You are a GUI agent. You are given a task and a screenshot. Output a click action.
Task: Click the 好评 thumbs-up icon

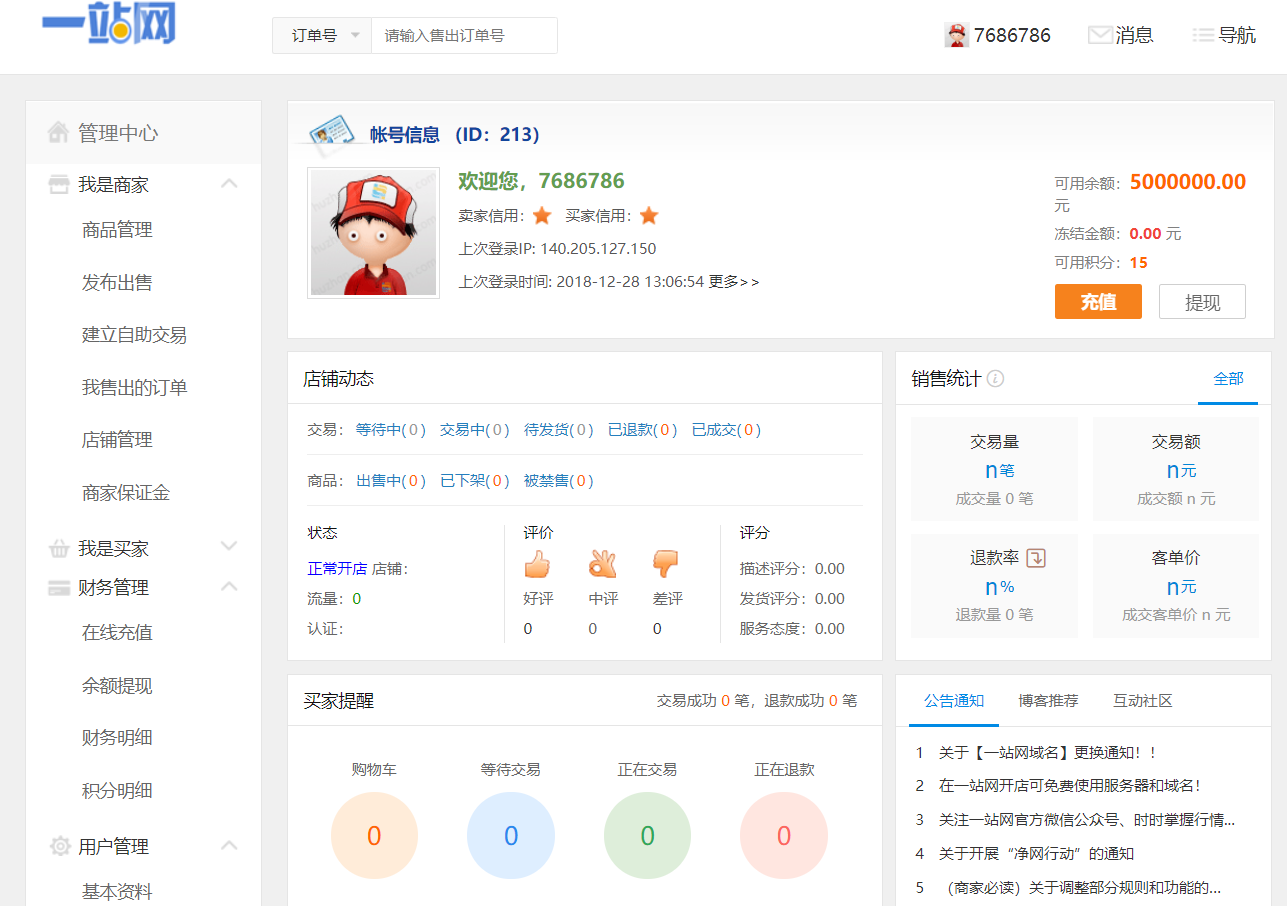pyautogui.click(x=537, y=564)
